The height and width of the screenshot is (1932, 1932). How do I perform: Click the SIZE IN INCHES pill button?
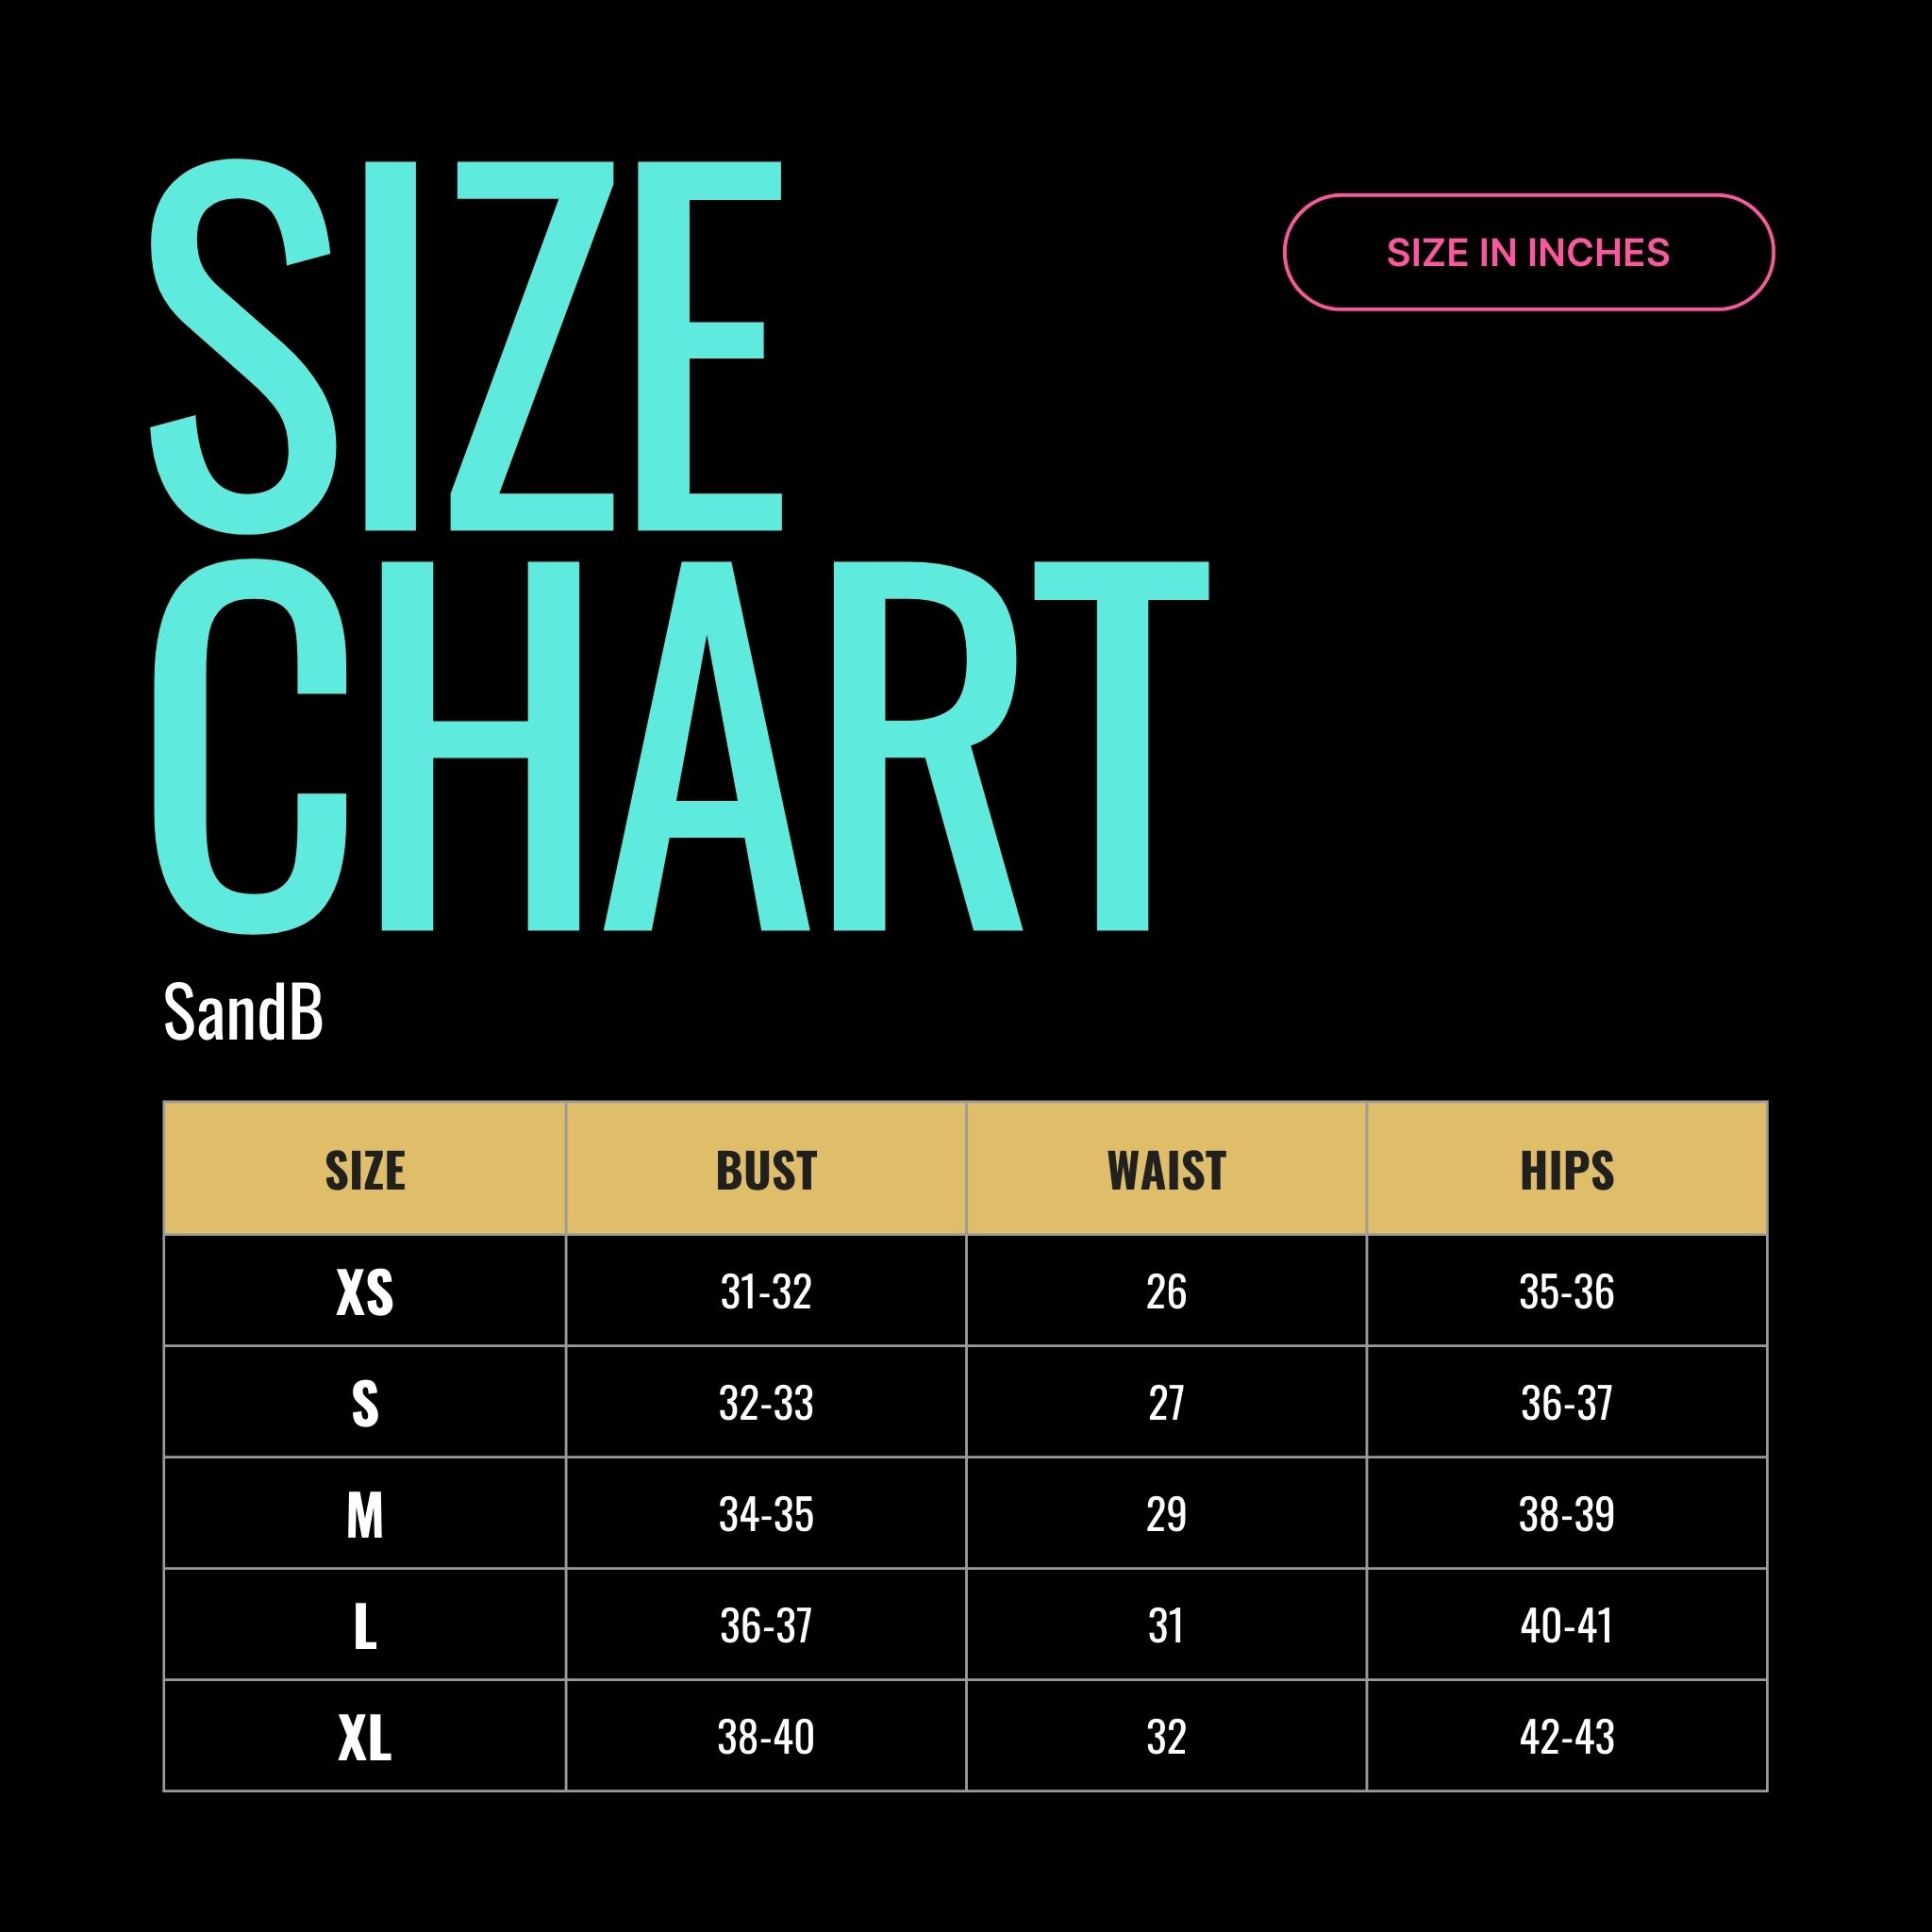[x=1528, y=252]
